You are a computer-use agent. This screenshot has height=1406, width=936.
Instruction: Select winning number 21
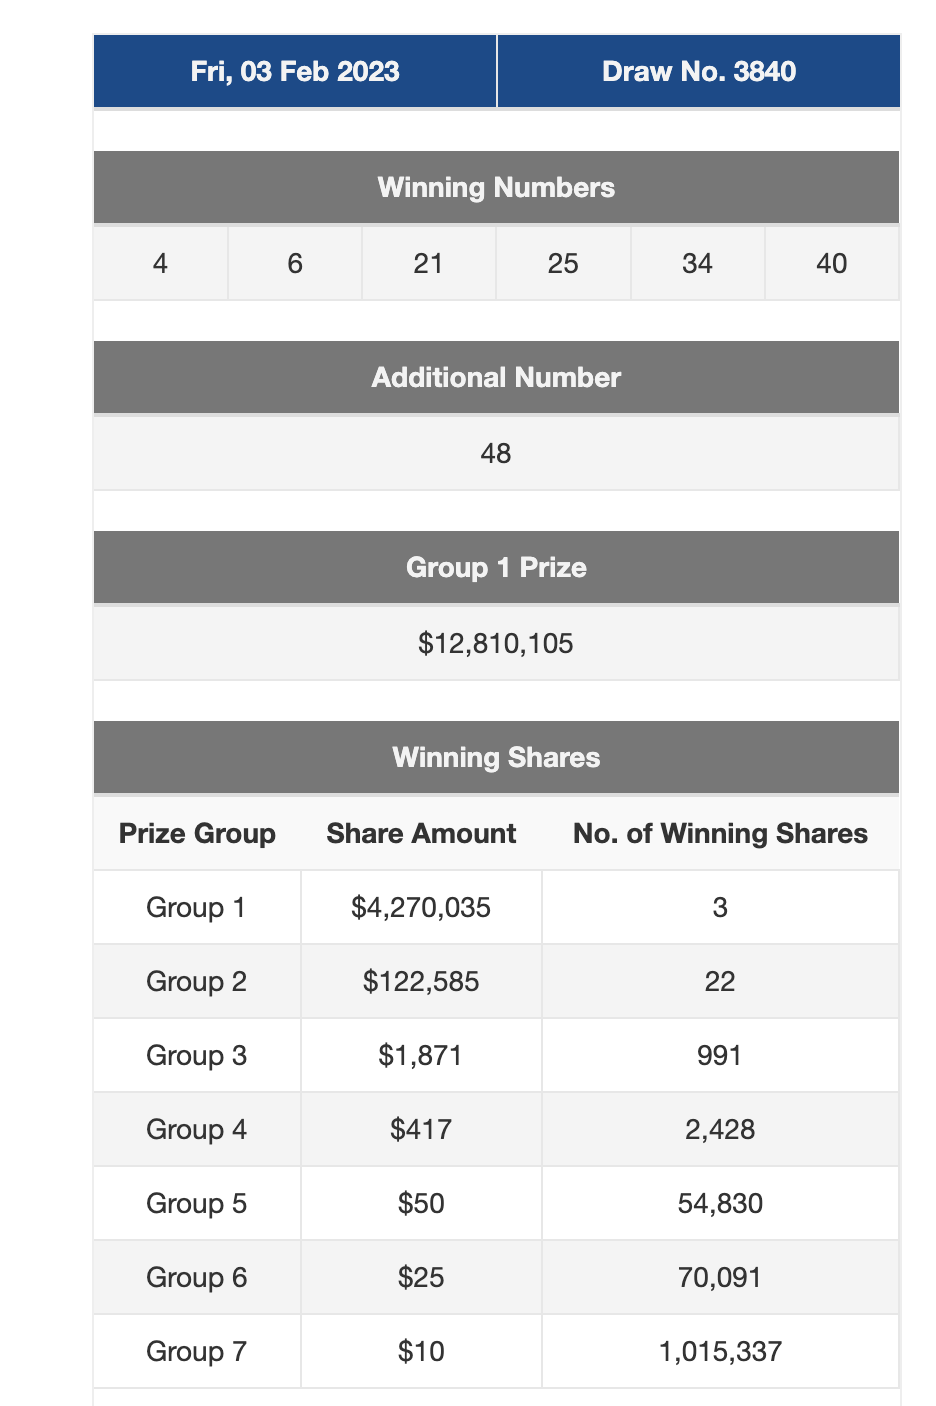click(x=428, y=263)
